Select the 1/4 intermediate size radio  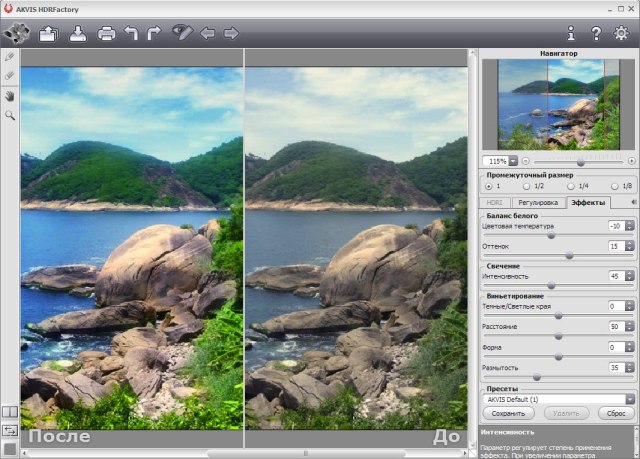click(571, 186)
